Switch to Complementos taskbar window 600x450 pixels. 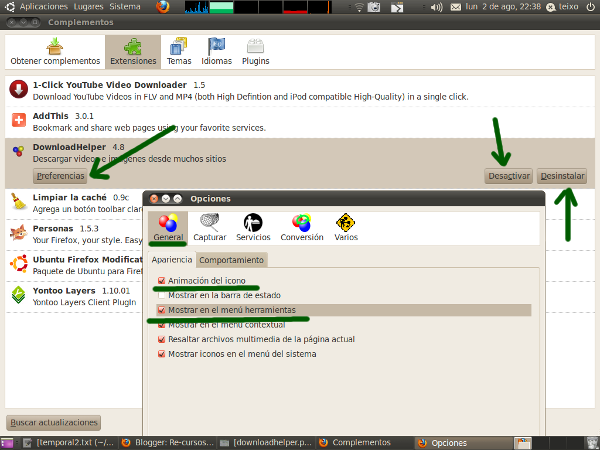click(365, 443)
